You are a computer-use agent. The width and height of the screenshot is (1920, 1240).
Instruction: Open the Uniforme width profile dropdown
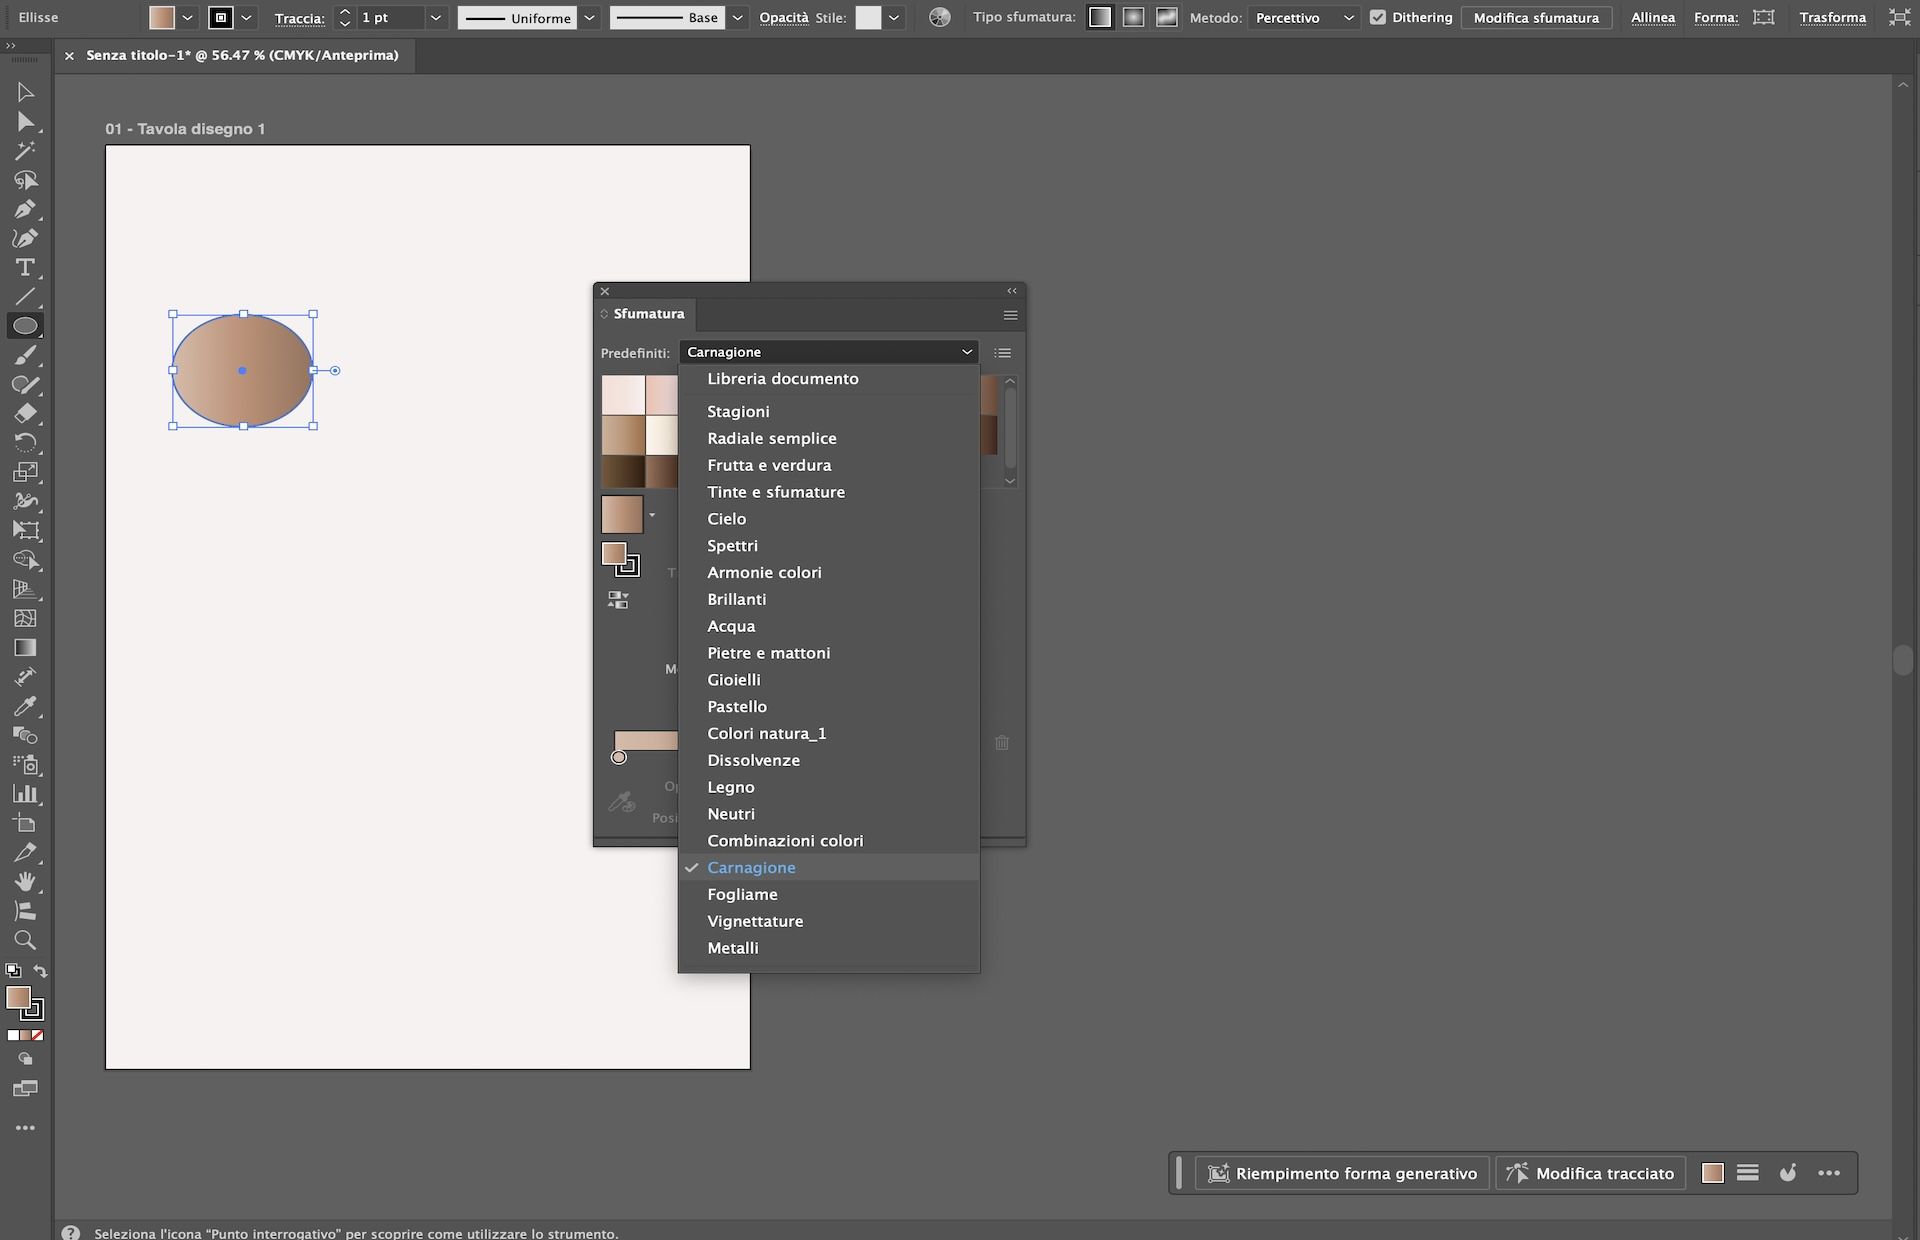pyautogui.click(x=588, y=17)
